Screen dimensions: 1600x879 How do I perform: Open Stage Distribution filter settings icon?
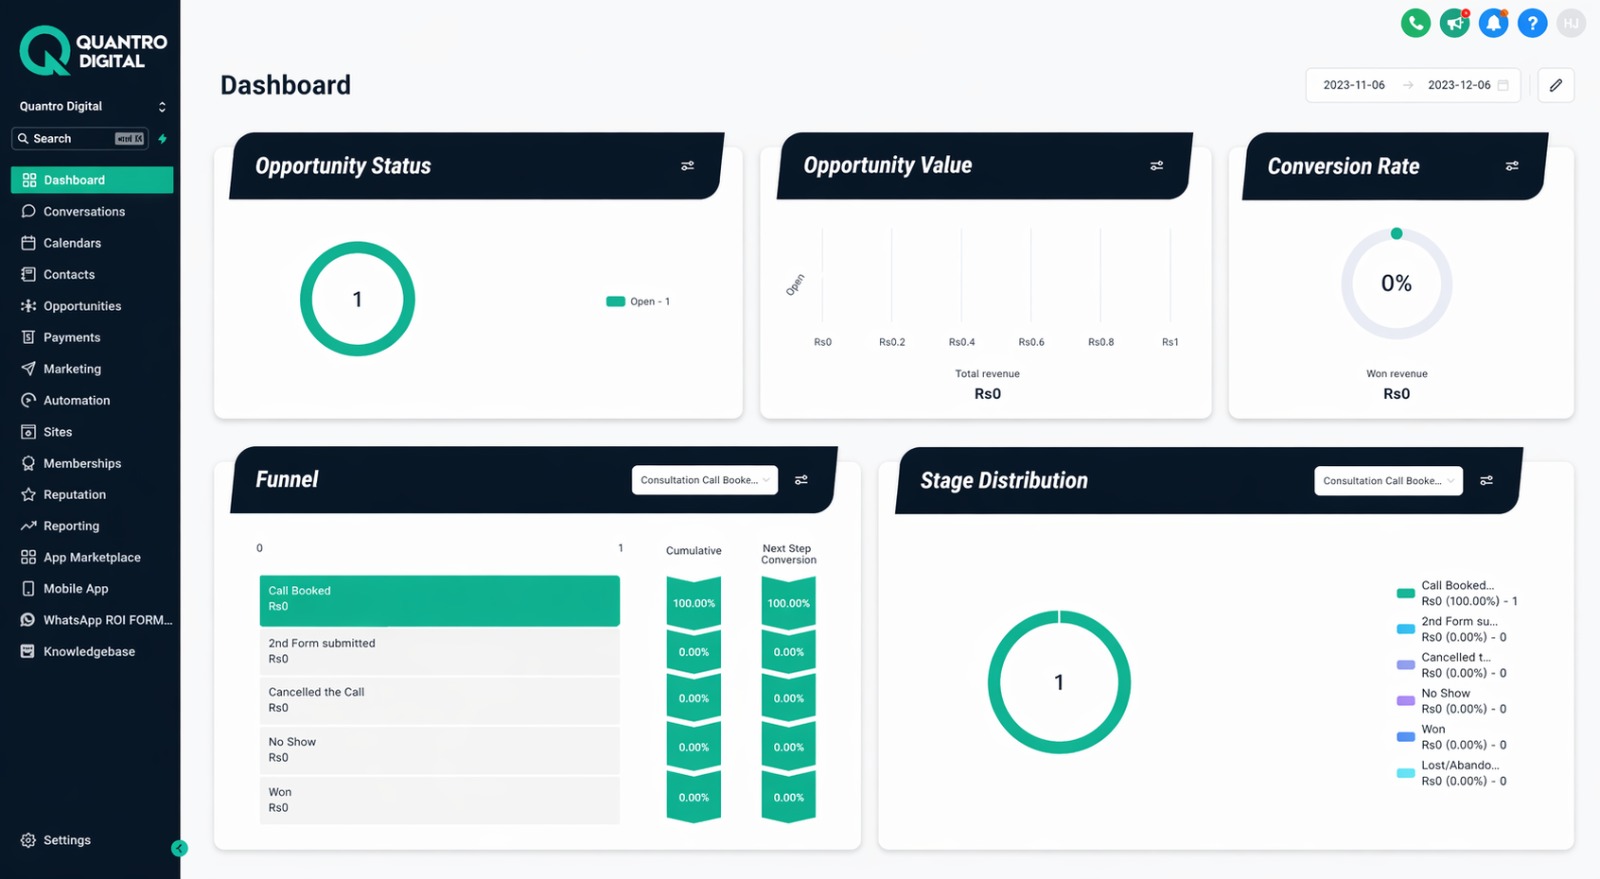point(1487,481)
